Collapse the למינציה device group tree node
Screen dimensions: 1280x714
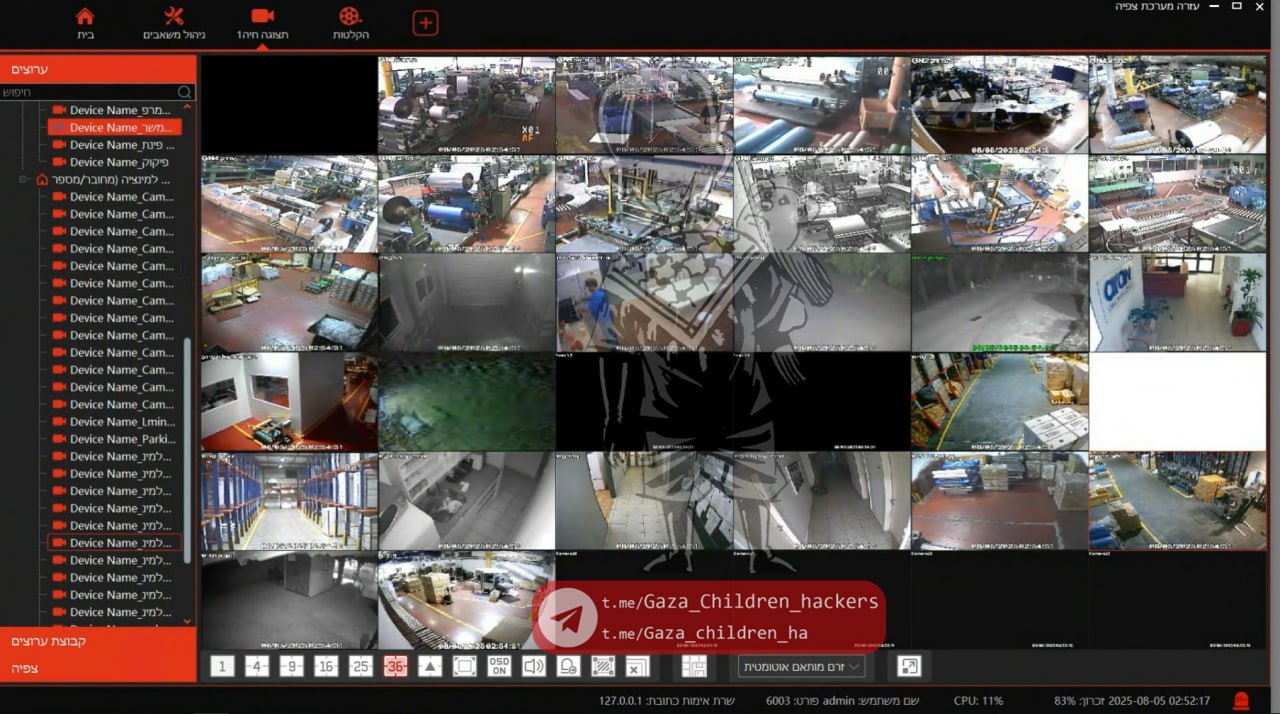tap(24, 180)
